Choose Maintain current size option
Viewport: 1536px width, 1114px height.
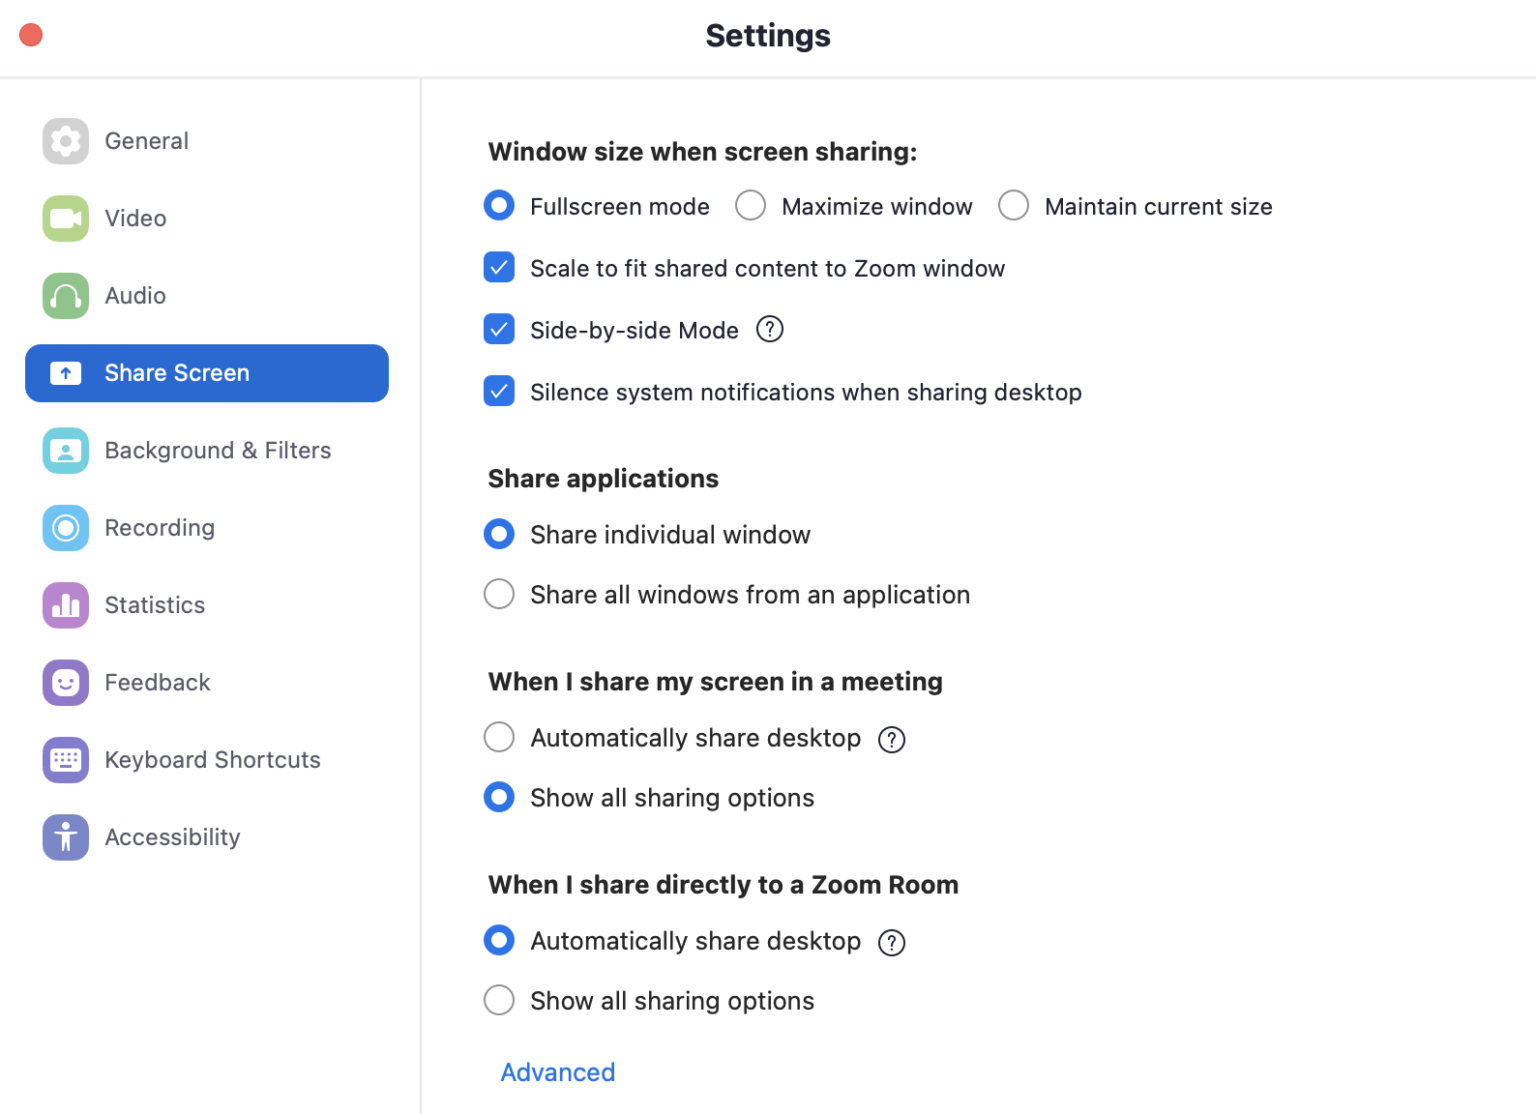click(x=1013, y=206)
